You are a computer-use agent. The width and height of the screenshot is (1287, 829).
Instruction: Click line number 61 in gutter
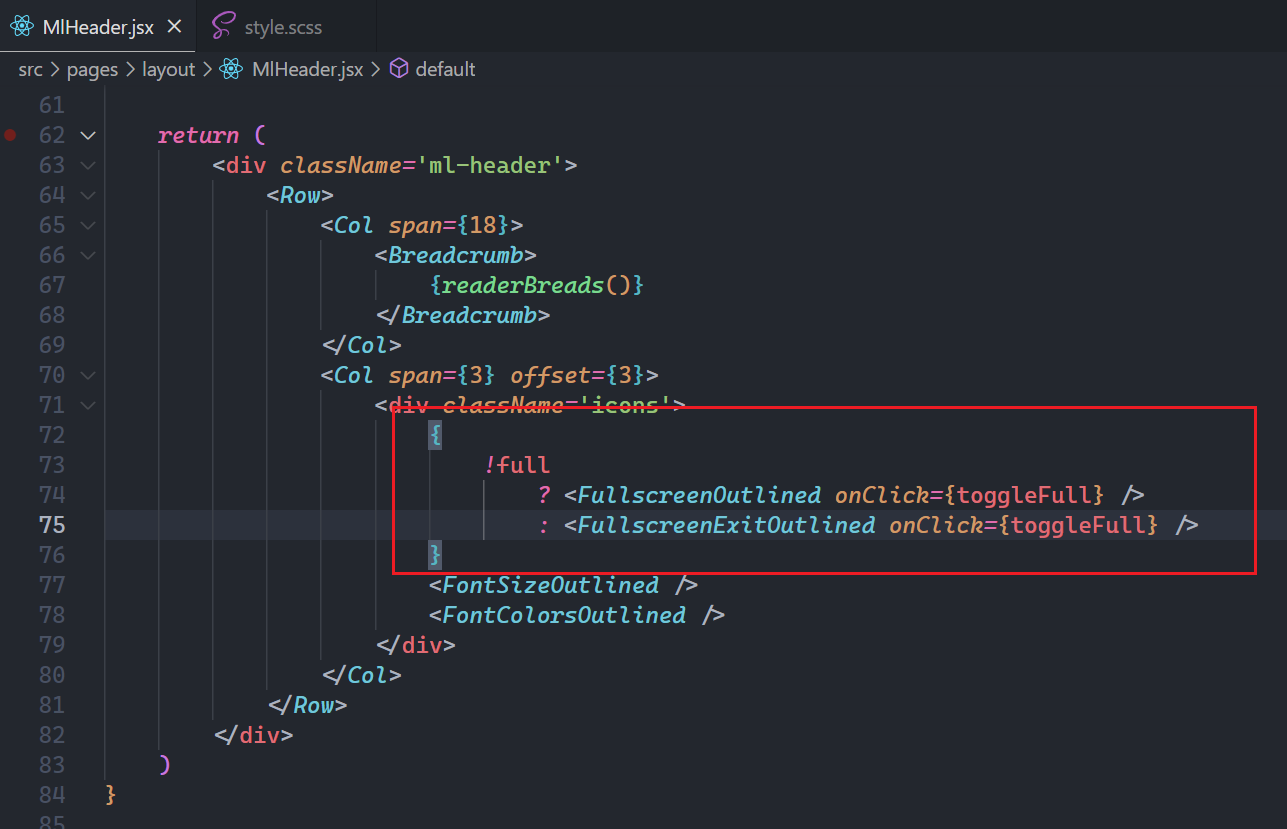point(52,105)
